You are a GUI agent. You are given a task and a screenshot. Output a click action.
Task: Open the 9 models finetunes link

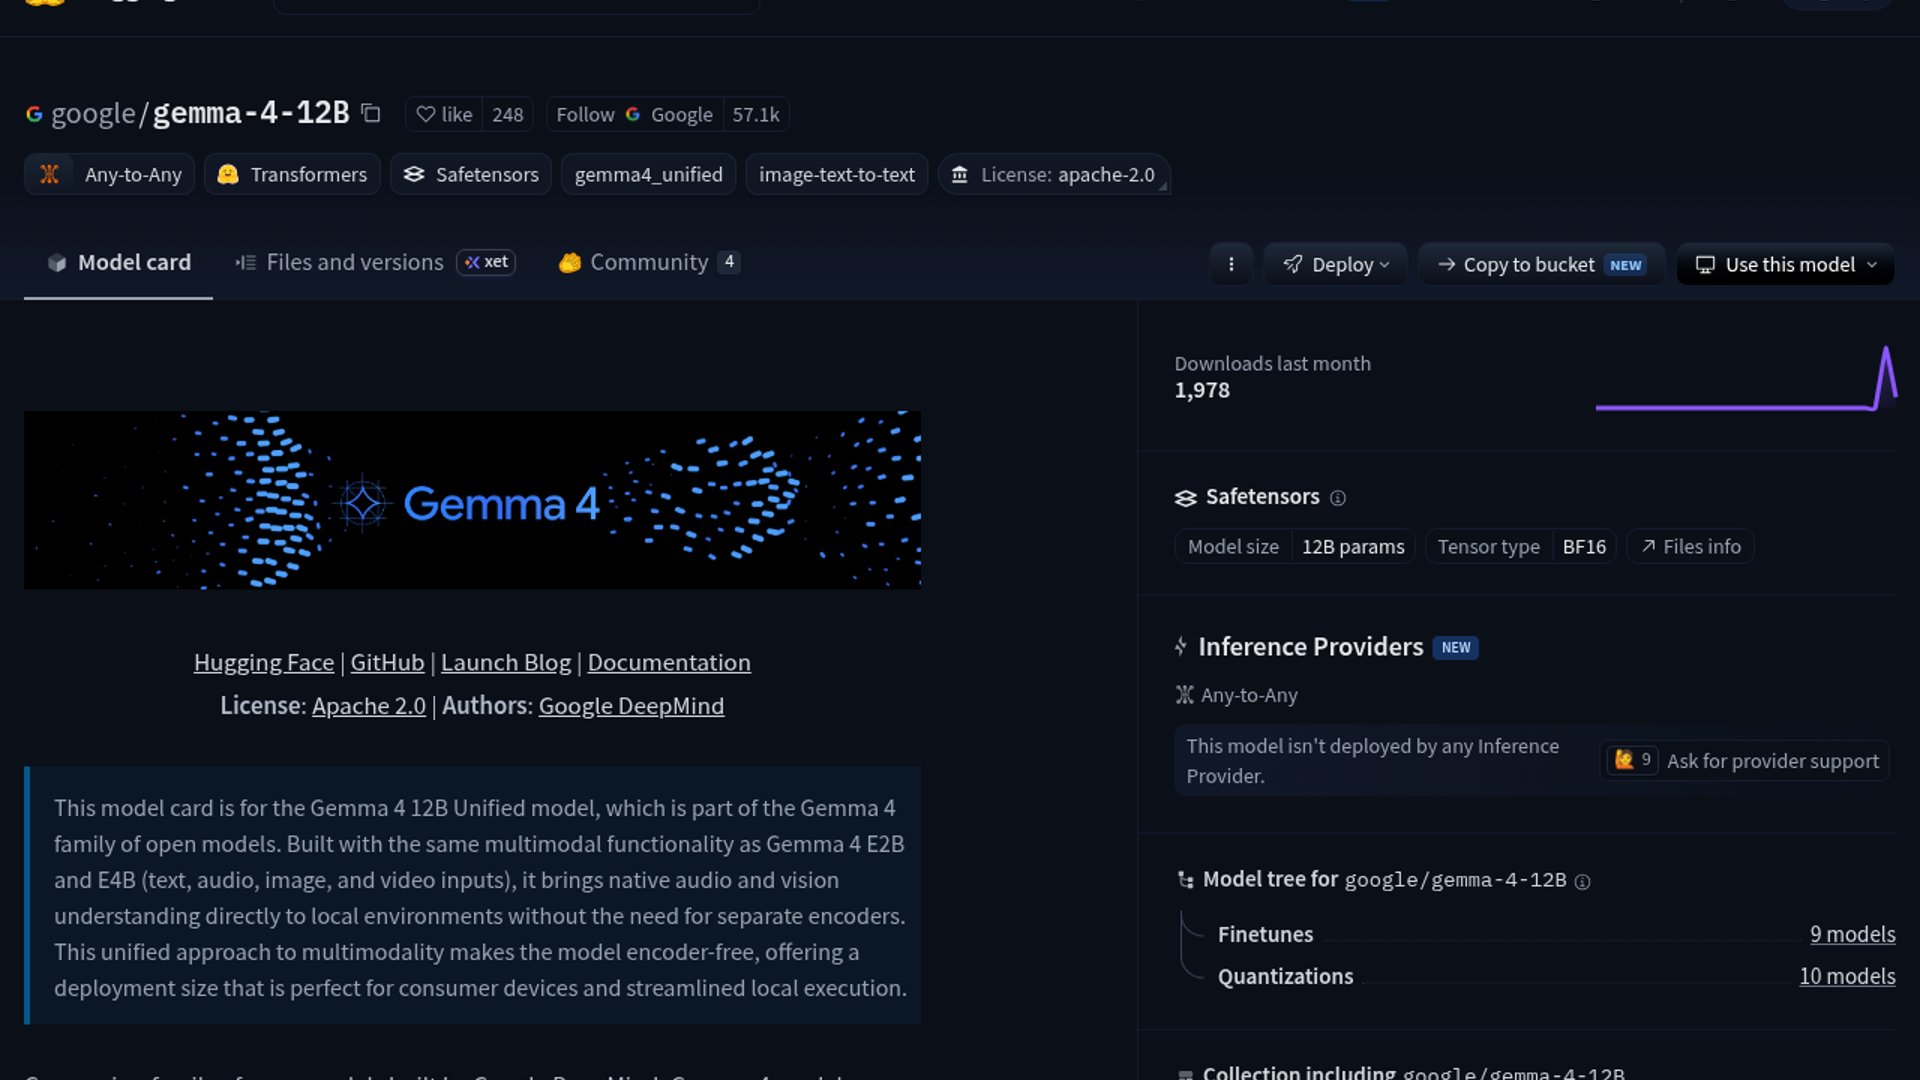click(x=1852, y=934)
